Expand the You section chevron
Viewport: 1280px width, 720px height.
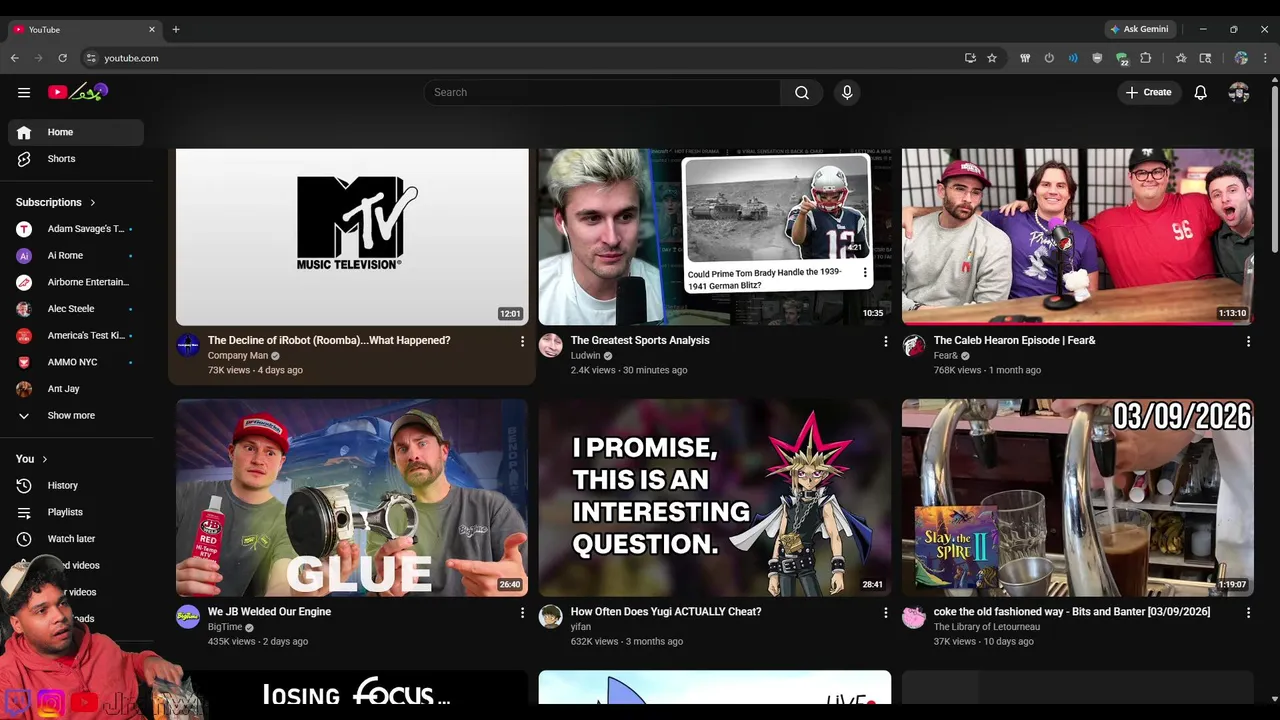point(44,459)
